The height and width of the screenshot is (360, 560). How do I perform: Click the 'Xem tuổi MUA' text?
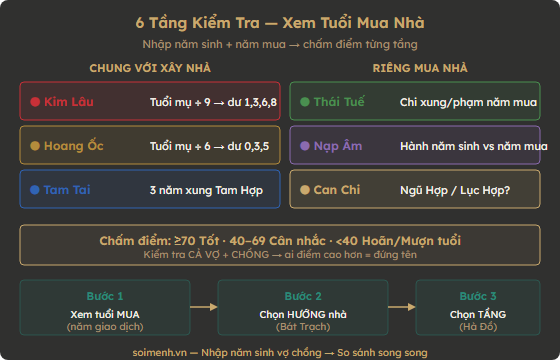point(105,314)
